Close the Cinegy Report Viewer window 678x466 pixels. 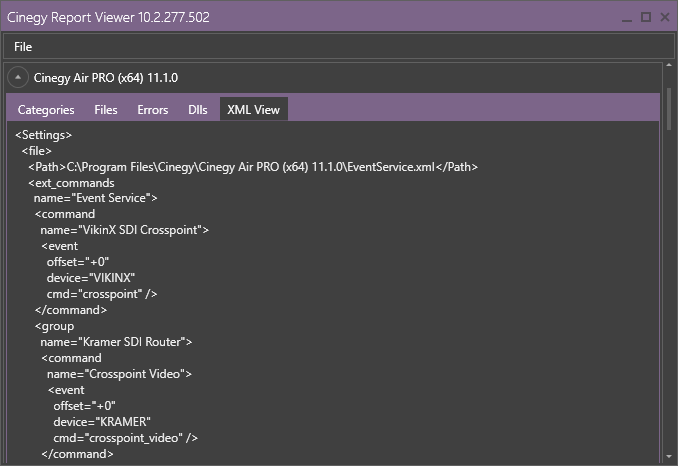pyautogui.click(x=665, y=17)
